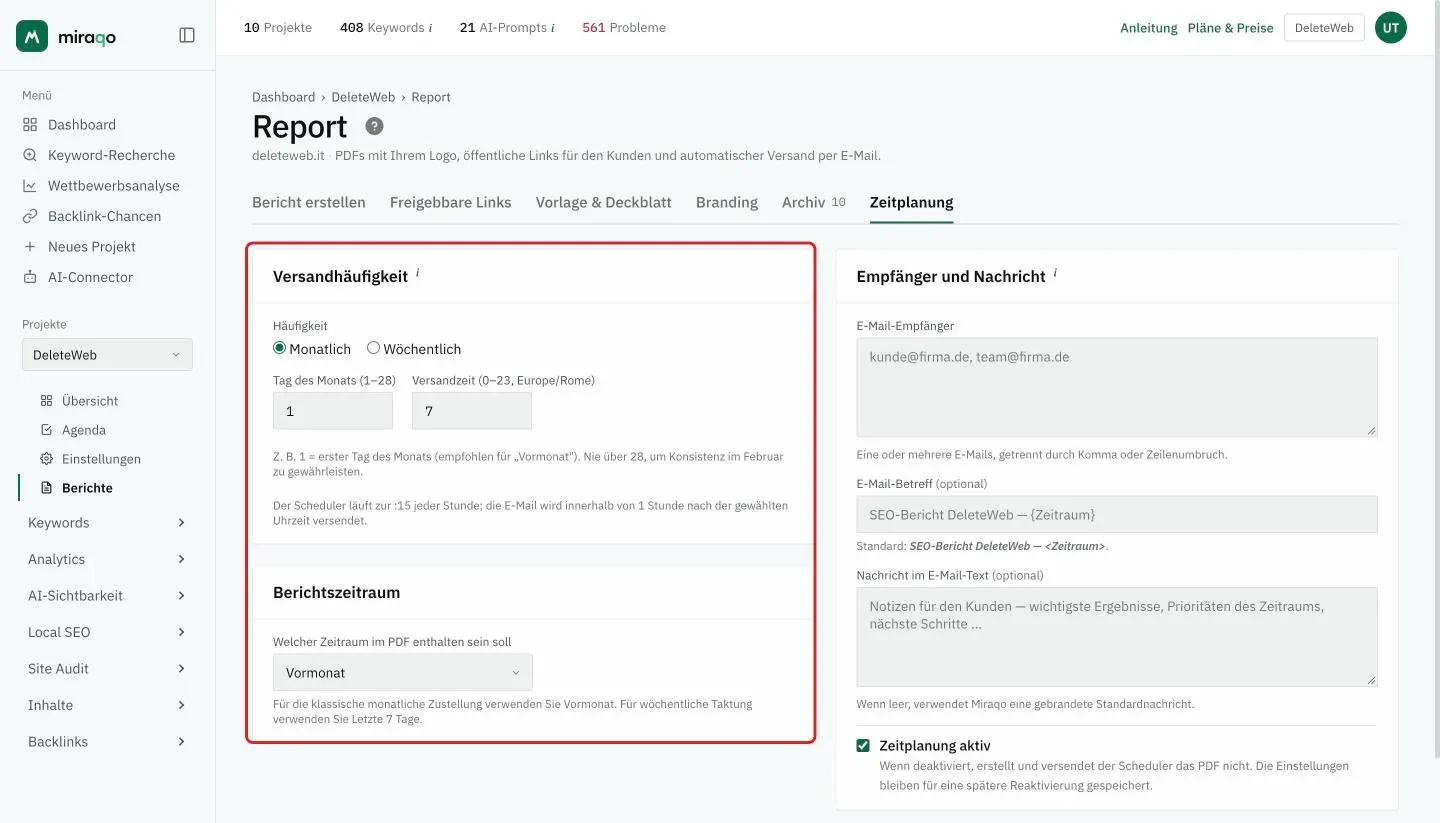Open the Pläne & Preise link

1231,28
